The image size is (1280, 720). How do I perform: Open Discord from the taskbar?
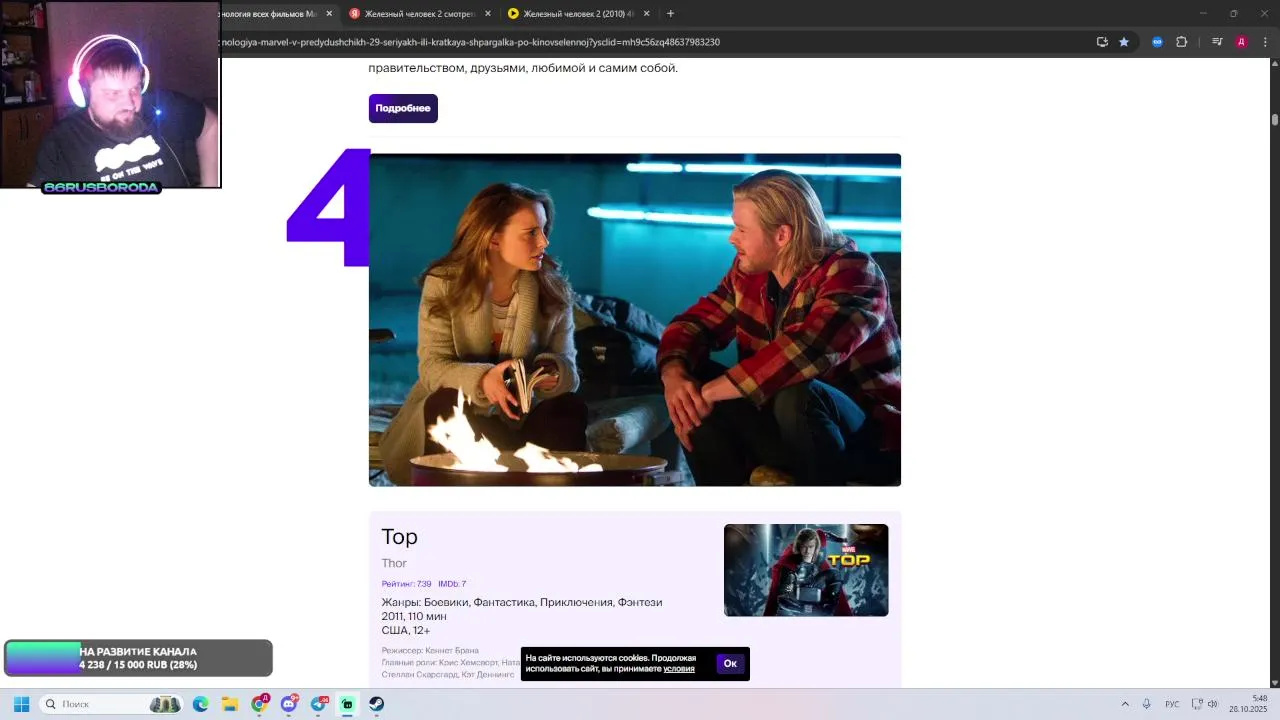click(x=290, y=704)
